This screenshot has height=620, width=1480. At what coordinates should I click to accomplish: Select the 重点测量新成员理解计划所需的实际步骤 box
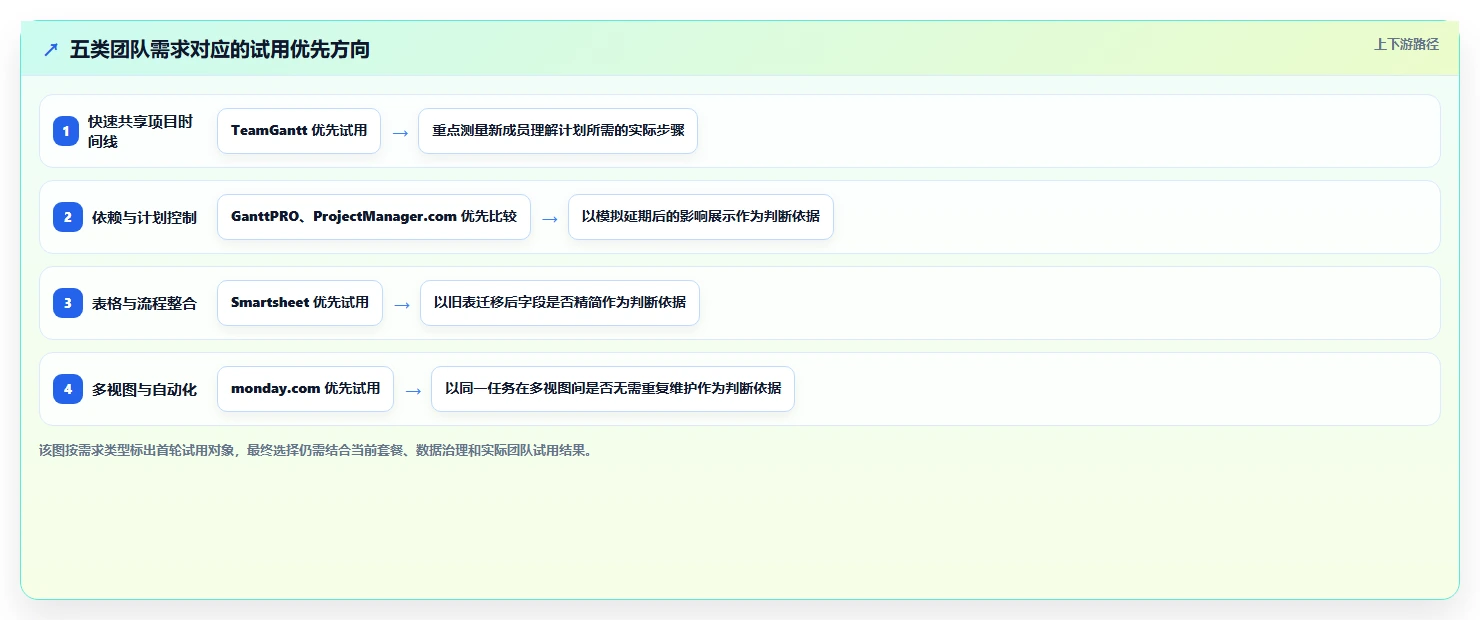[x=558, y=131]
